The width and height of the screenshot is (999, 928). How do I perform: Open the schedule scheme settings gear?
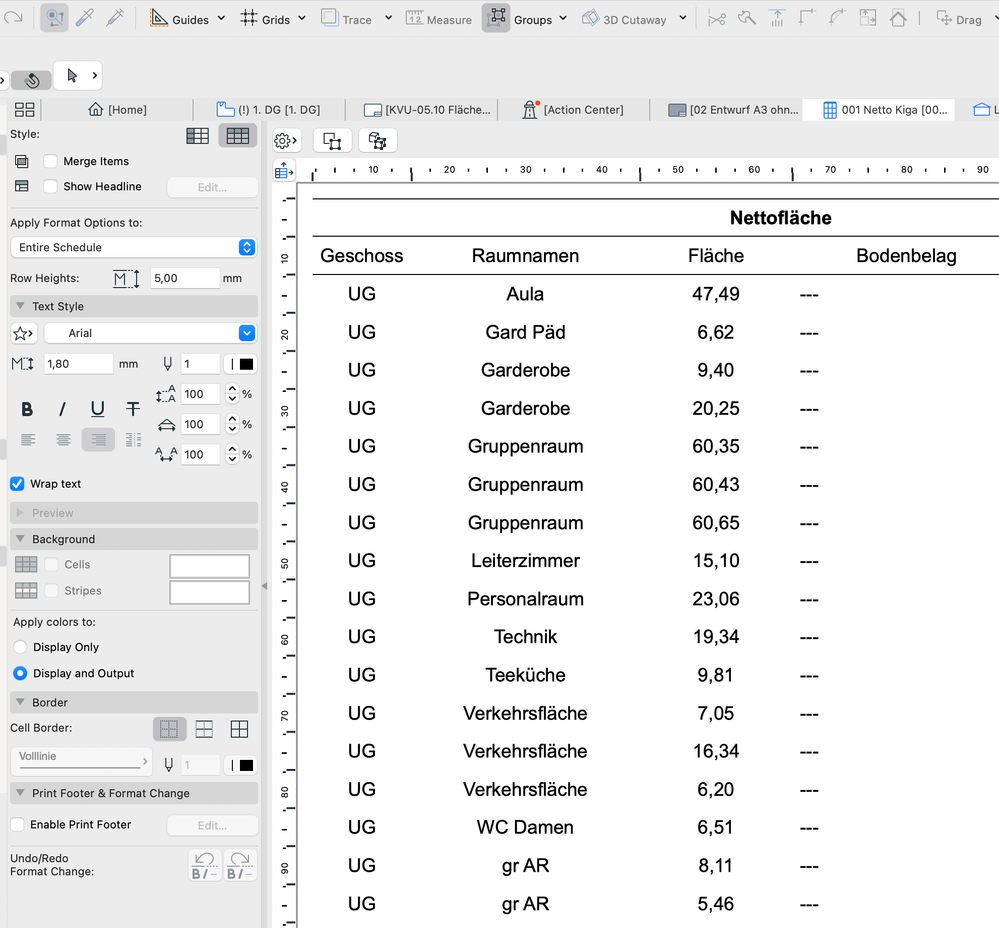pyautogui.click(x=286, y=141)
